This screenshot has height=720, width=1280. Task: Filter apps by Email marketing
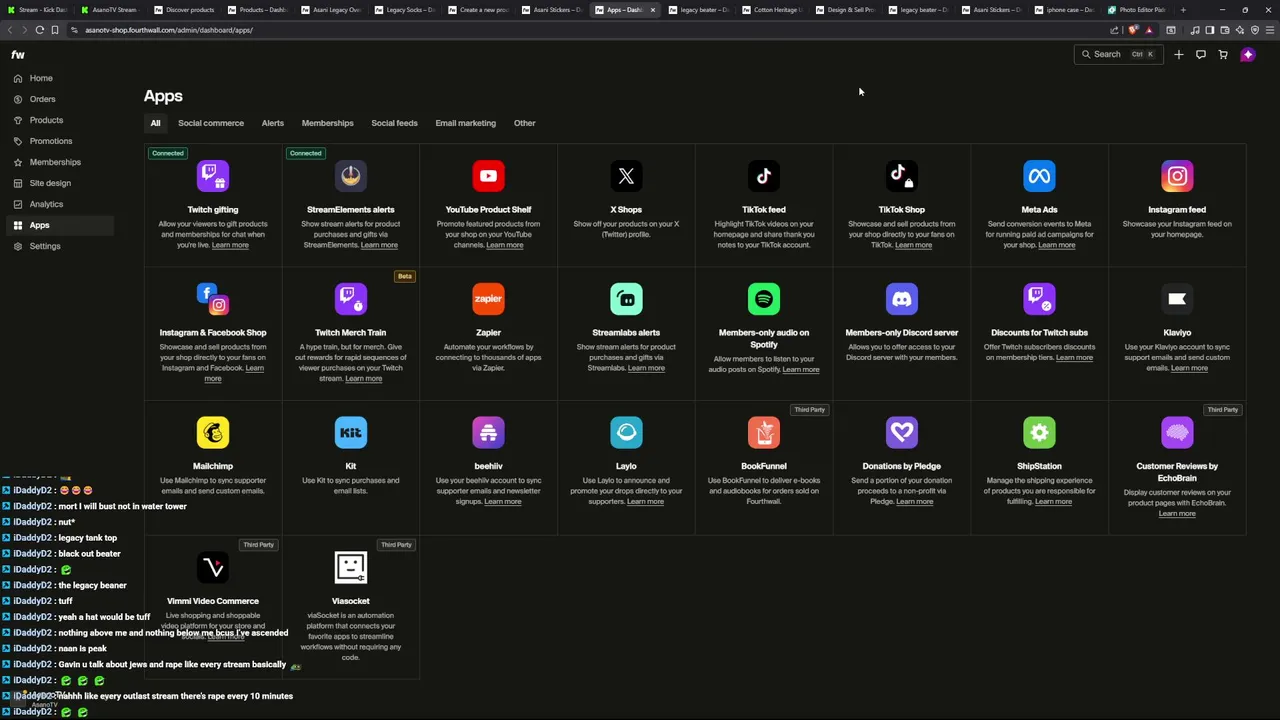tap(465, 123)
